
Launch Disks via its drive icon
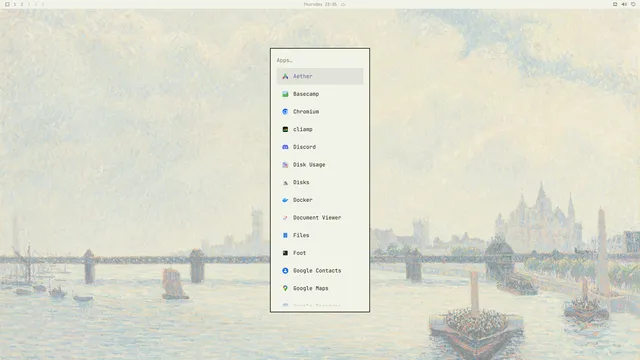tap(285, 182)
